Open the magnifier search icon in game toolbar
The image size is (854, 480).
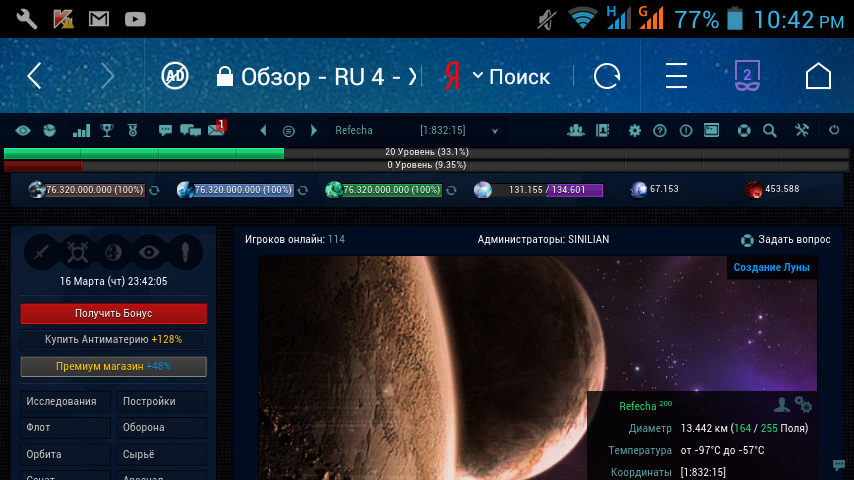(x=770, y=131)
